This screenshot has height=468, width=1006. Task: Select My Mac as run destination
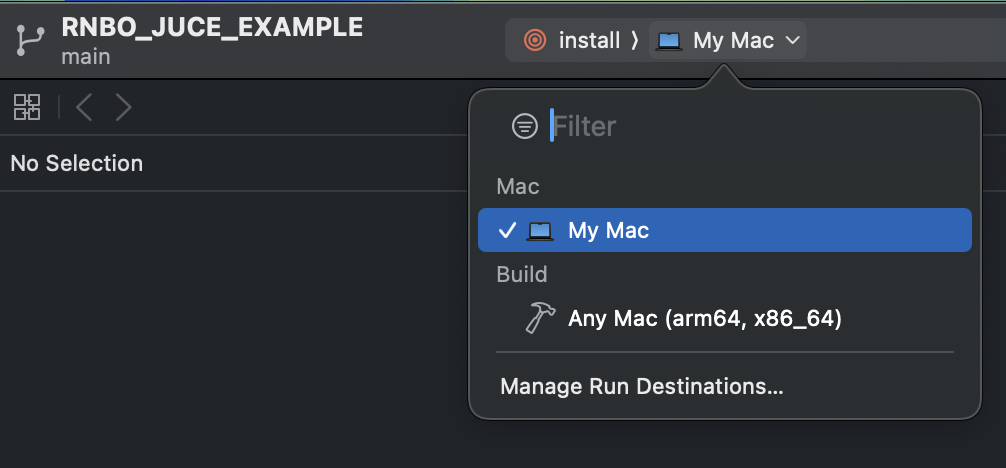click(x=724, y=230)
